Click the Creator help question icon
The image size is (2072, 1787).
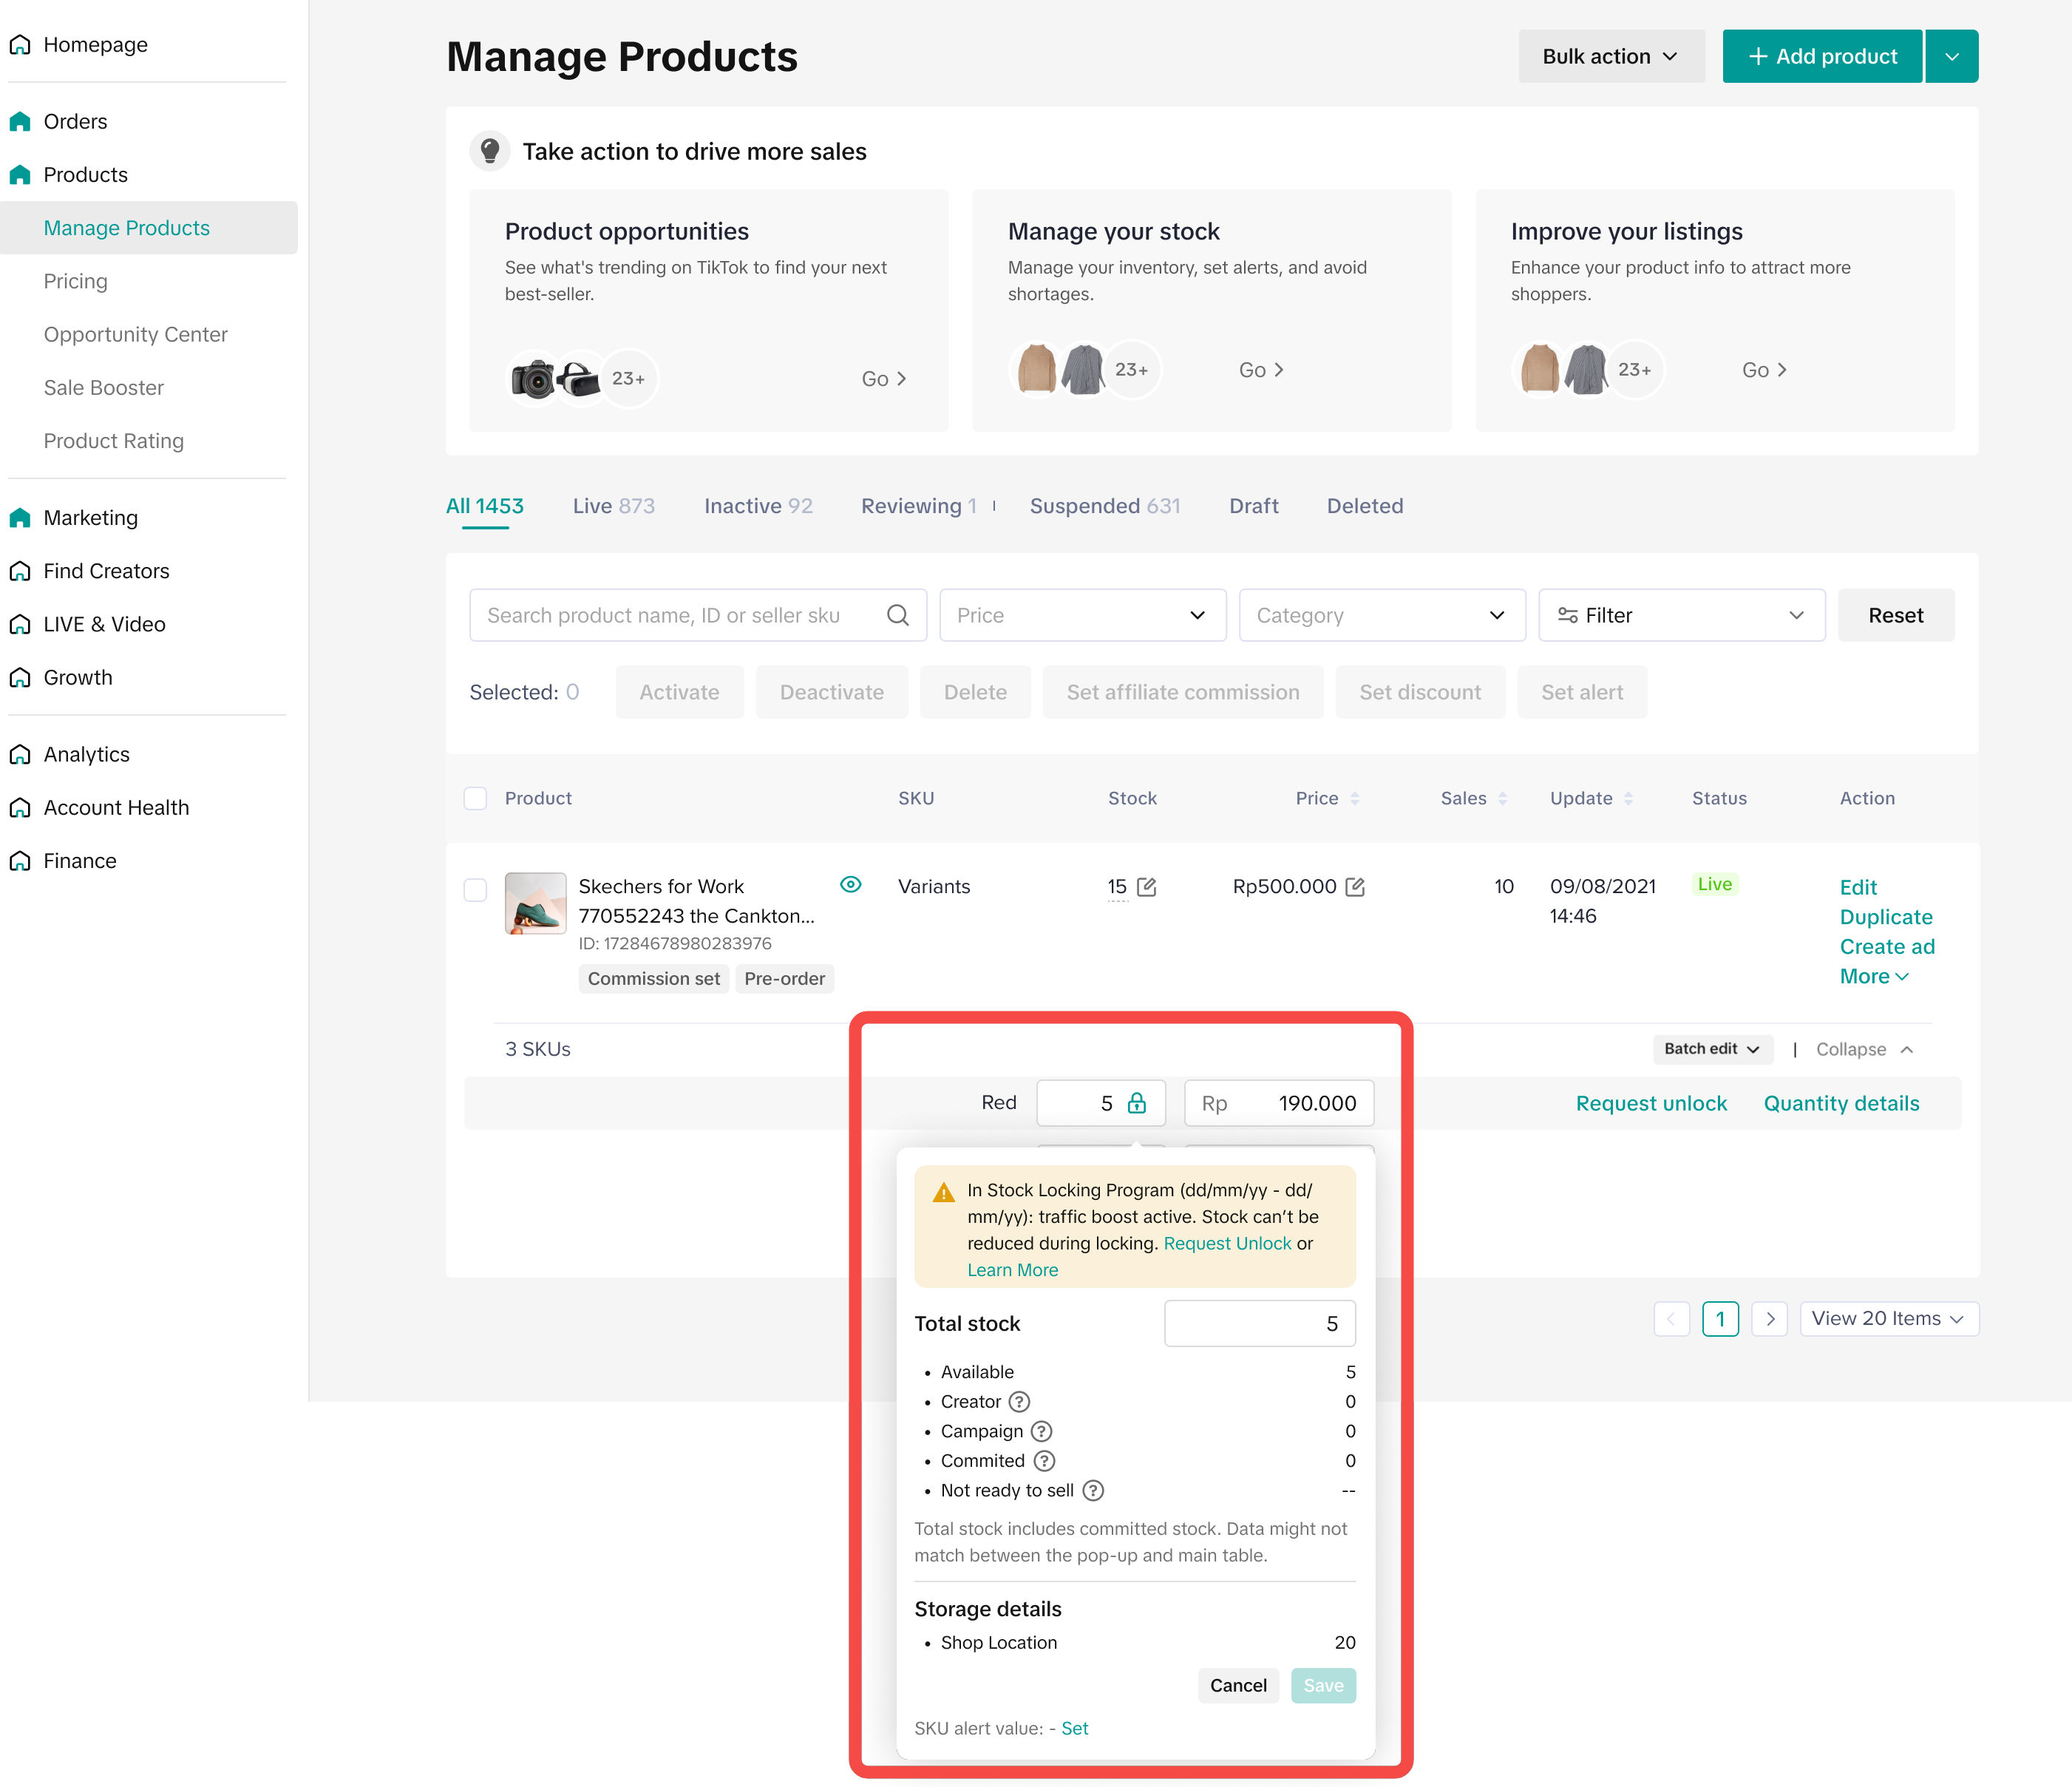pos(1019,1402)
